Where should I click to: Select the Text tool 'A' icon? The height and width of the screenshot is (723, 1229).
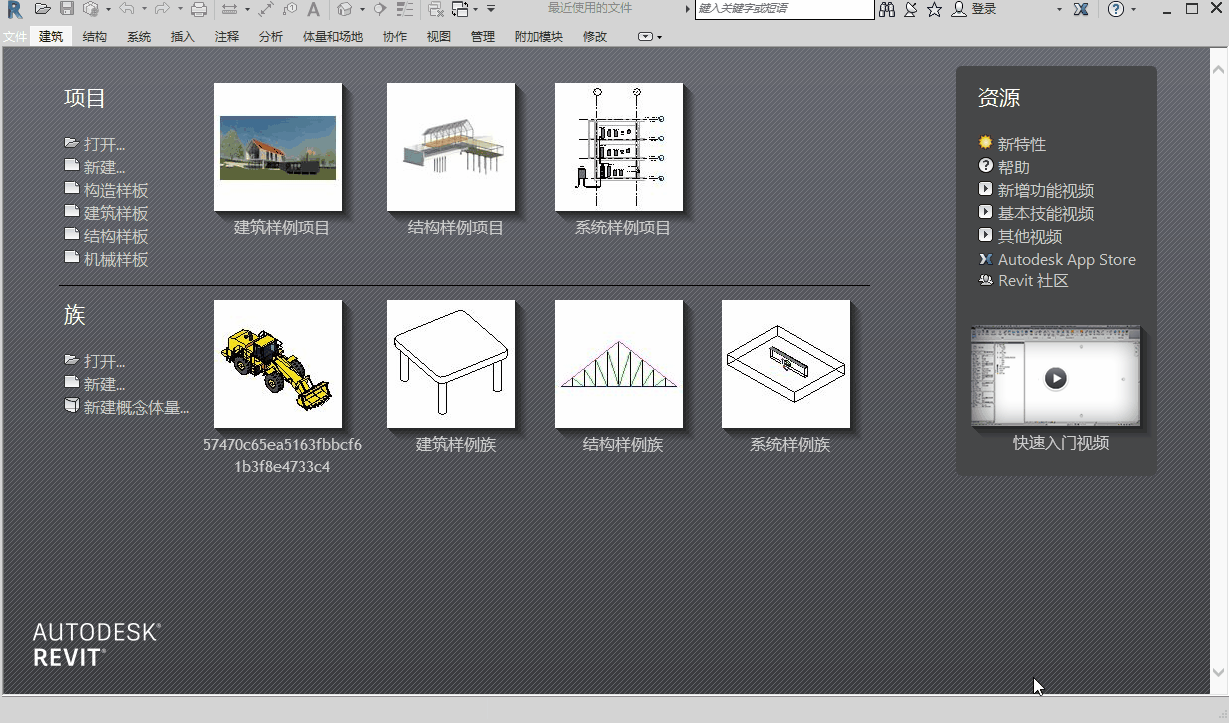313,9
